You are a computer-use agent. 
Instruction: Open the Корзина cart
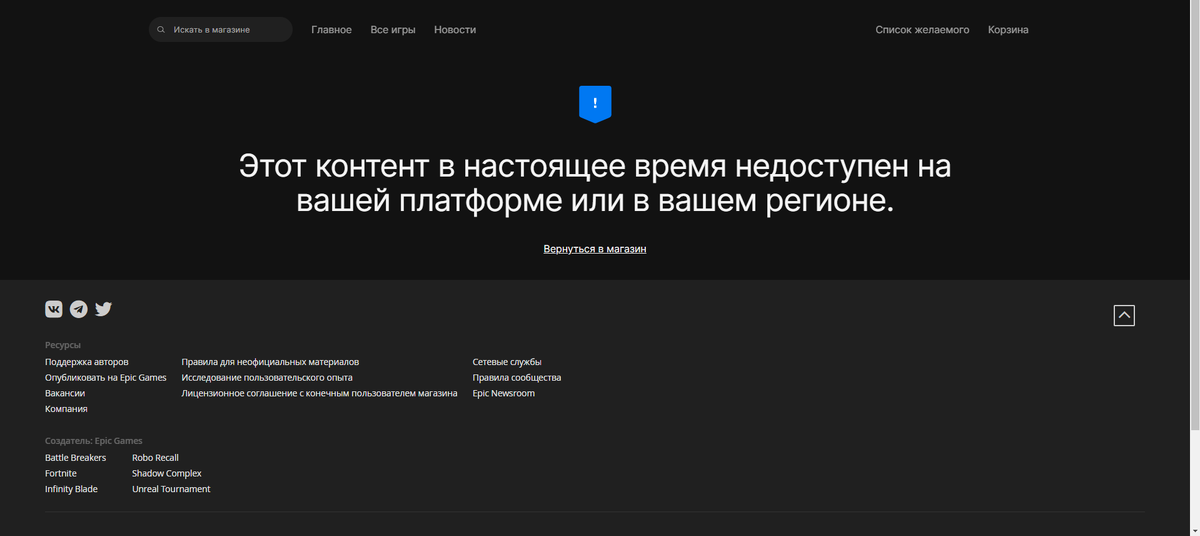click(x=1008, y=30)
